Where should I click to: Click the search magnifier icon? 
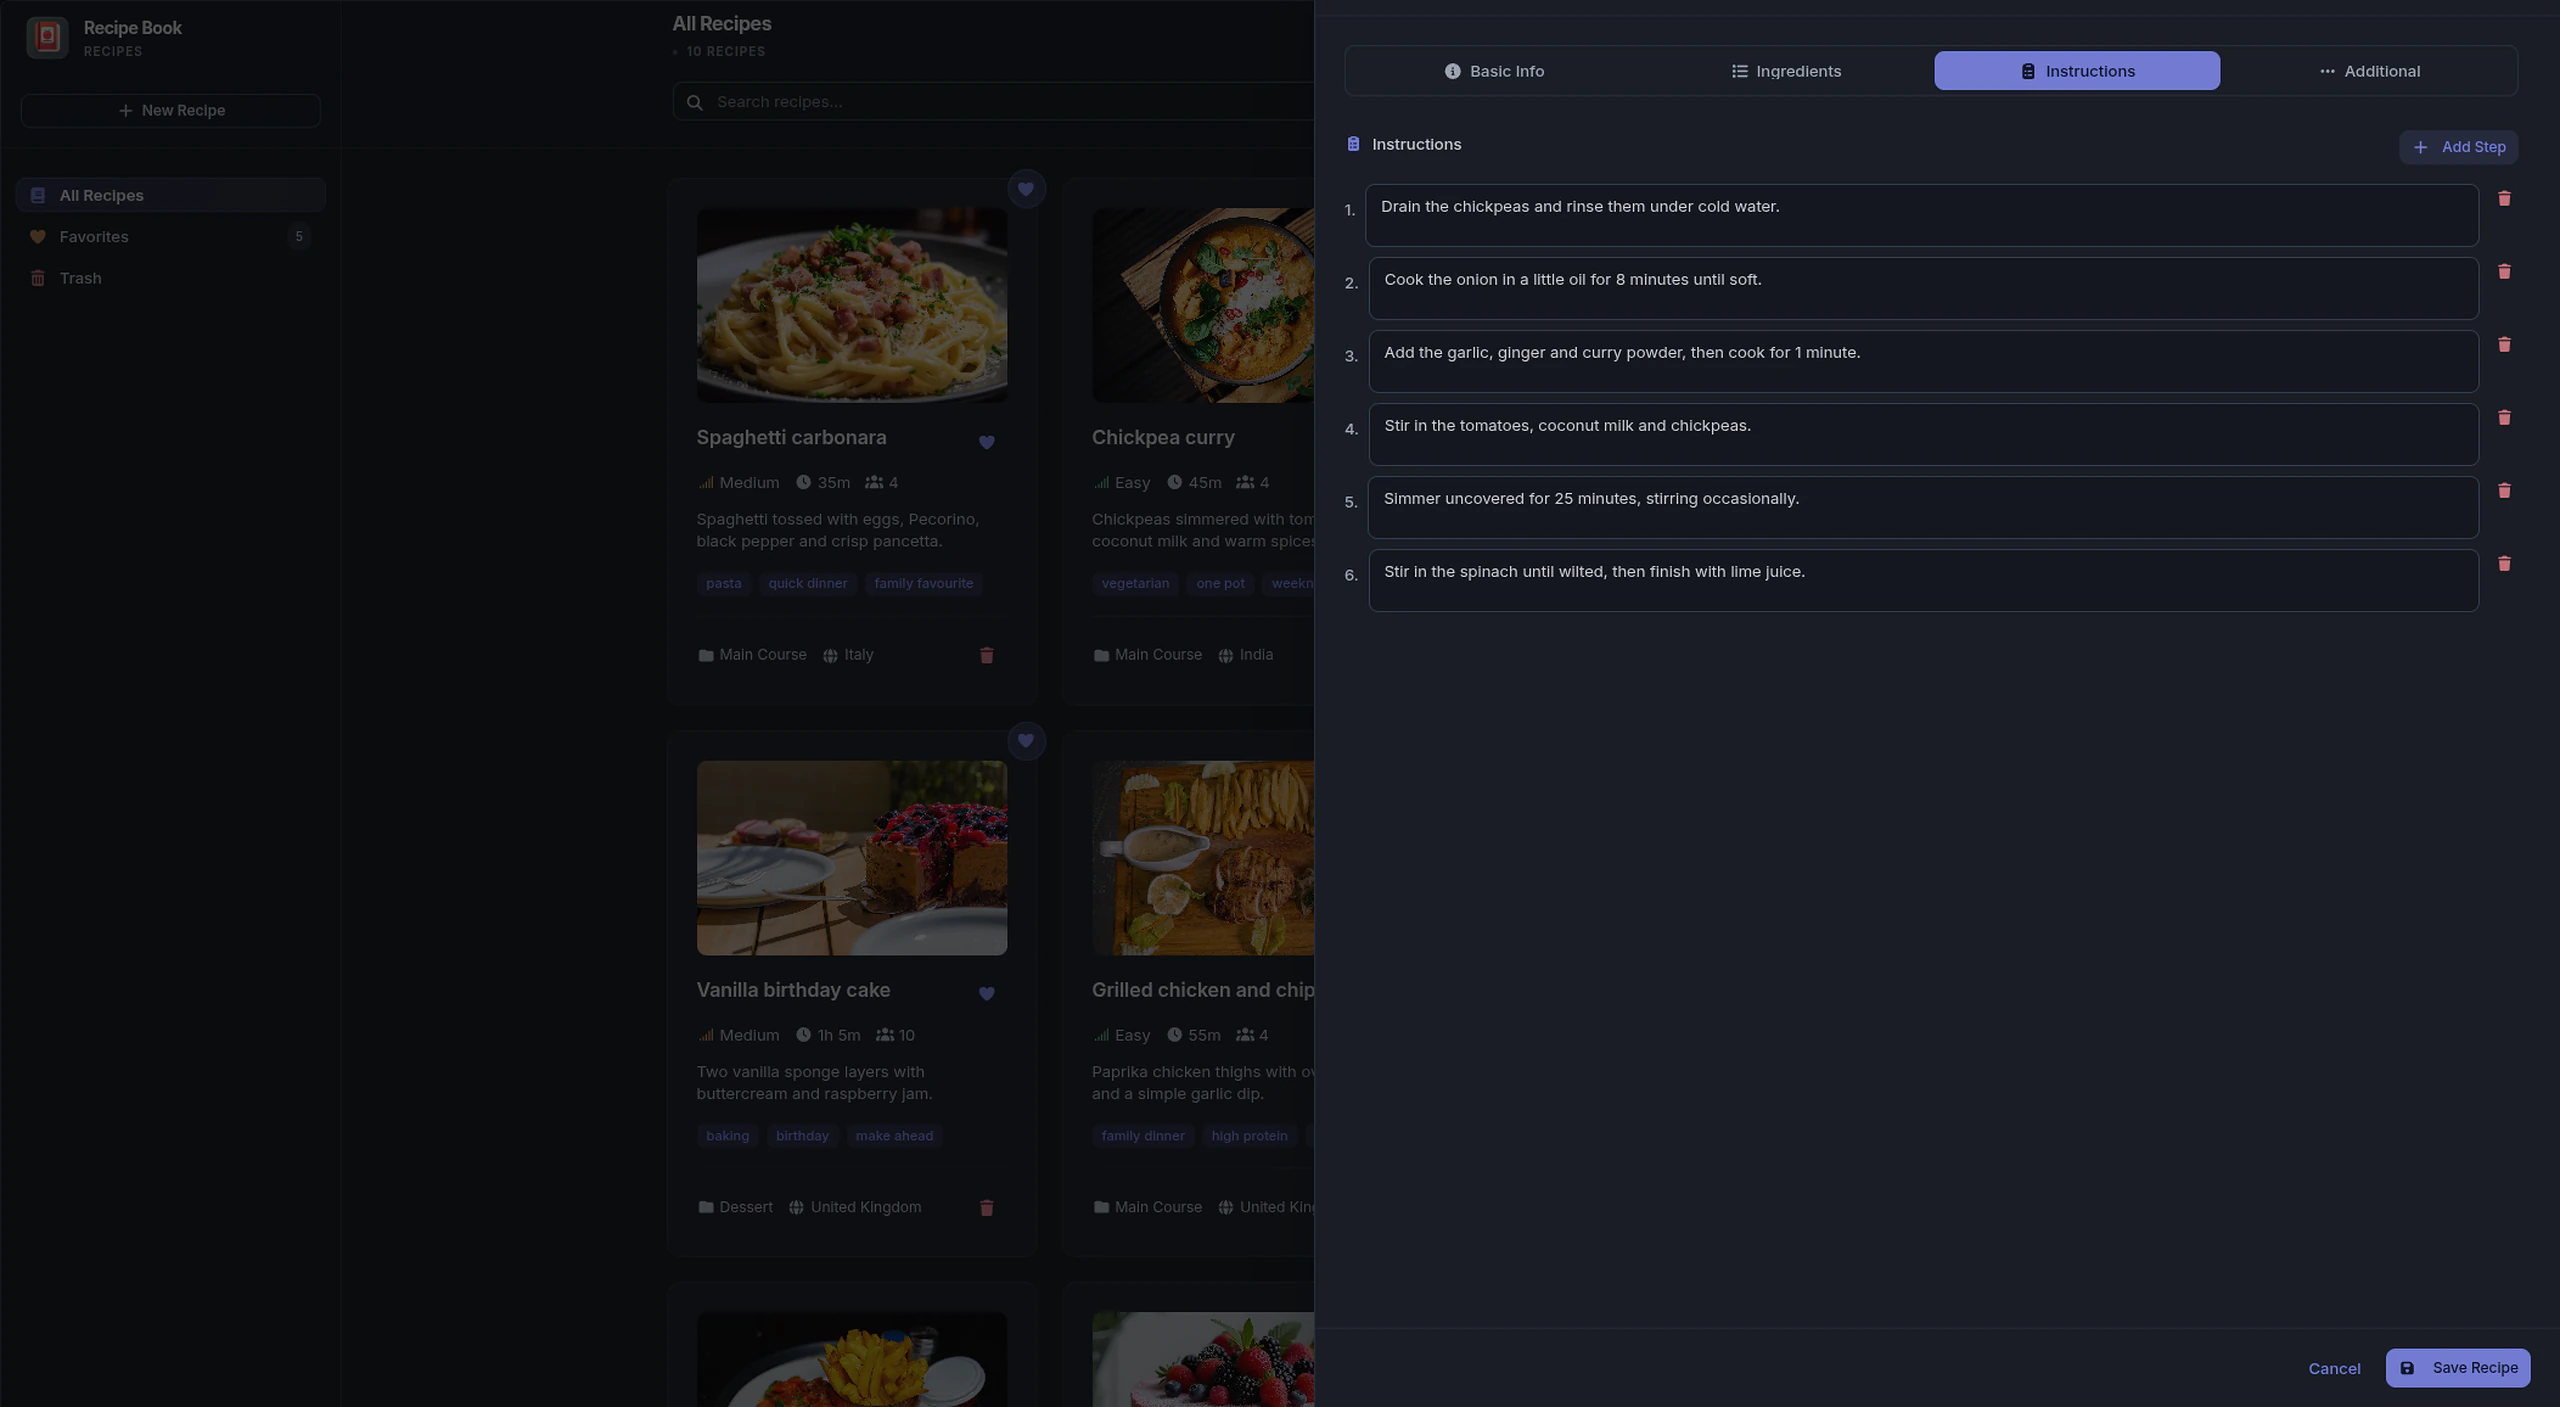coord(695,102)
